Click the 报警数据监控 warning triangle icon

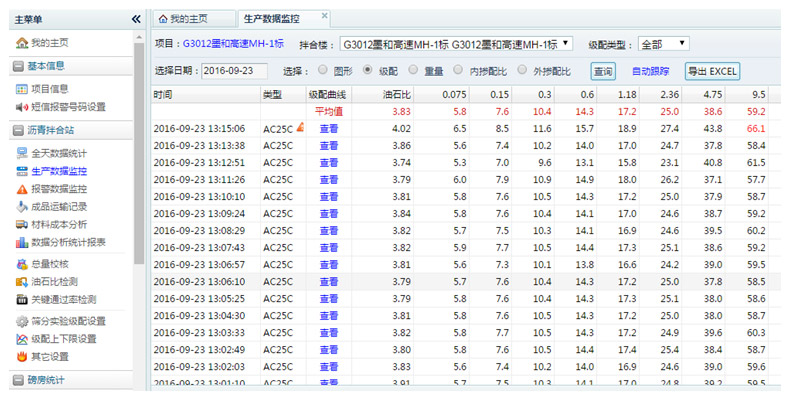click(22, 189)
